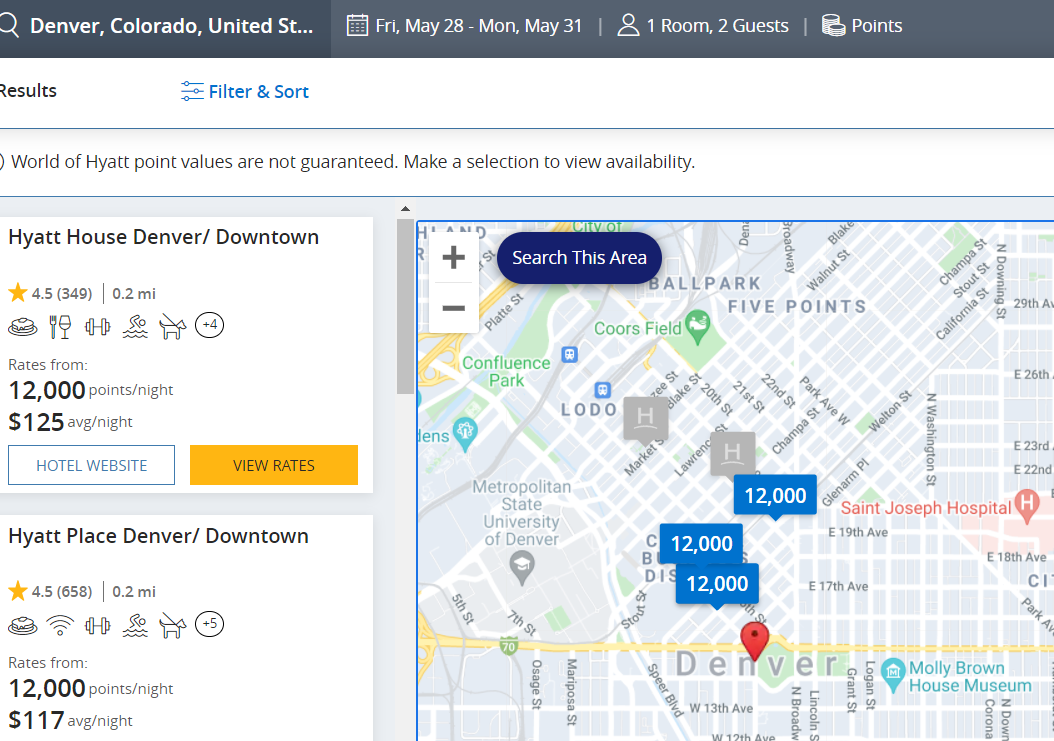This screenshot has width=1054, height=741.
Task: Click '4.5 (658)' rating text
Action: 62,592
